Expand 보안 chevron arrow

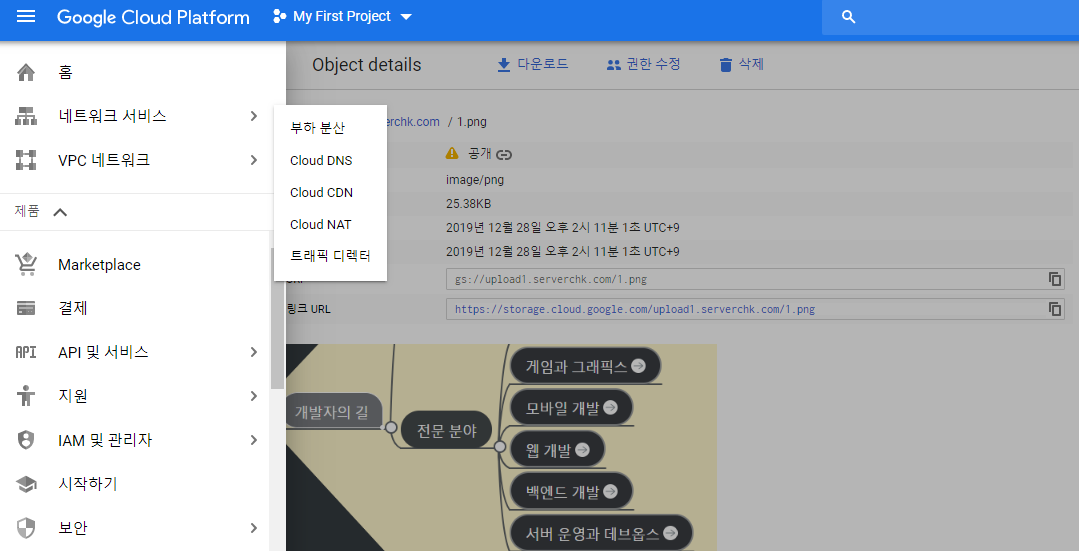[254, 528]
